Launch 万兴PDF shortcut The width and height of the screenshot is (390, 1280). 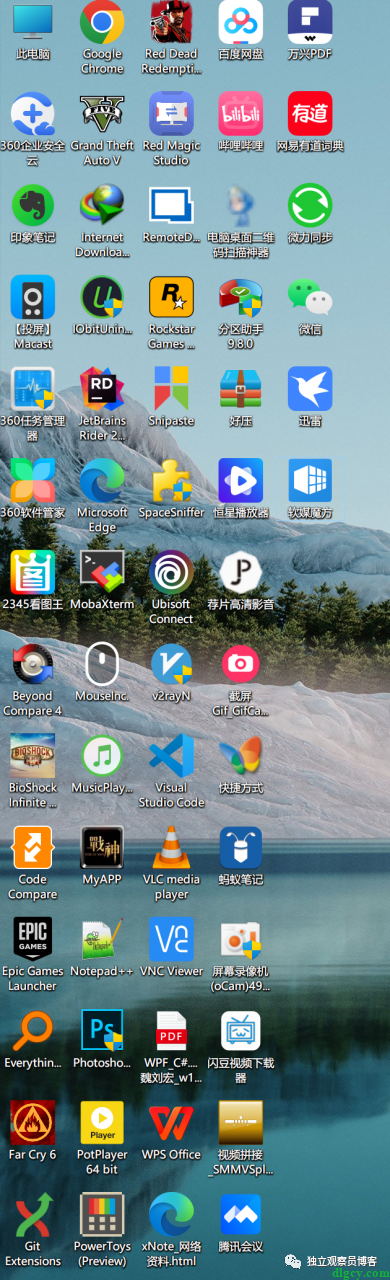tap(310, 22)
